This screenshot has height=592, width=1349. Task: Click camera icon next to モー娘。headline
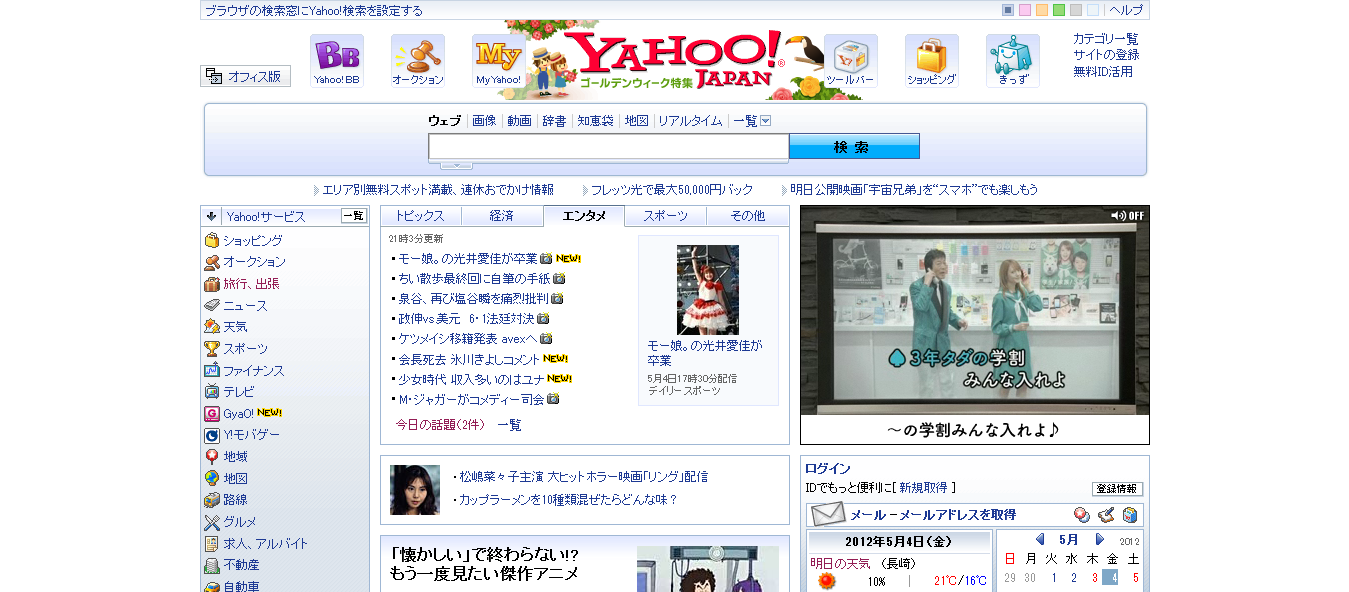point(546,258)
